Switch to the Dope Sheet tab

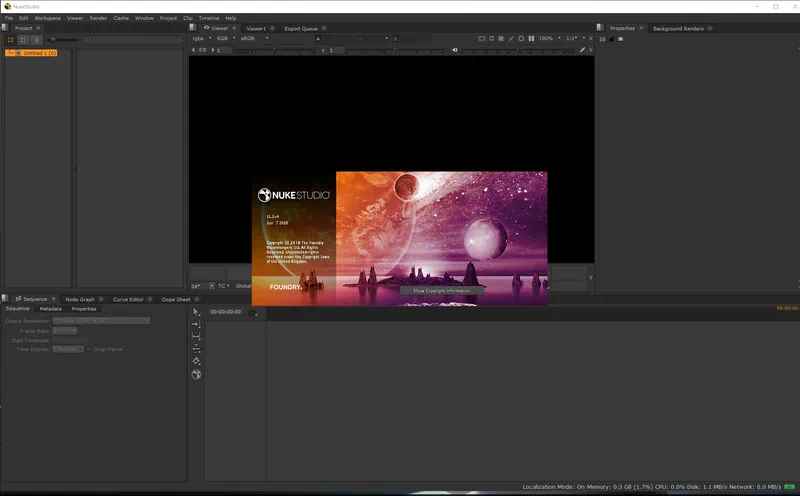pyautogui.click(x=176, y=299)
